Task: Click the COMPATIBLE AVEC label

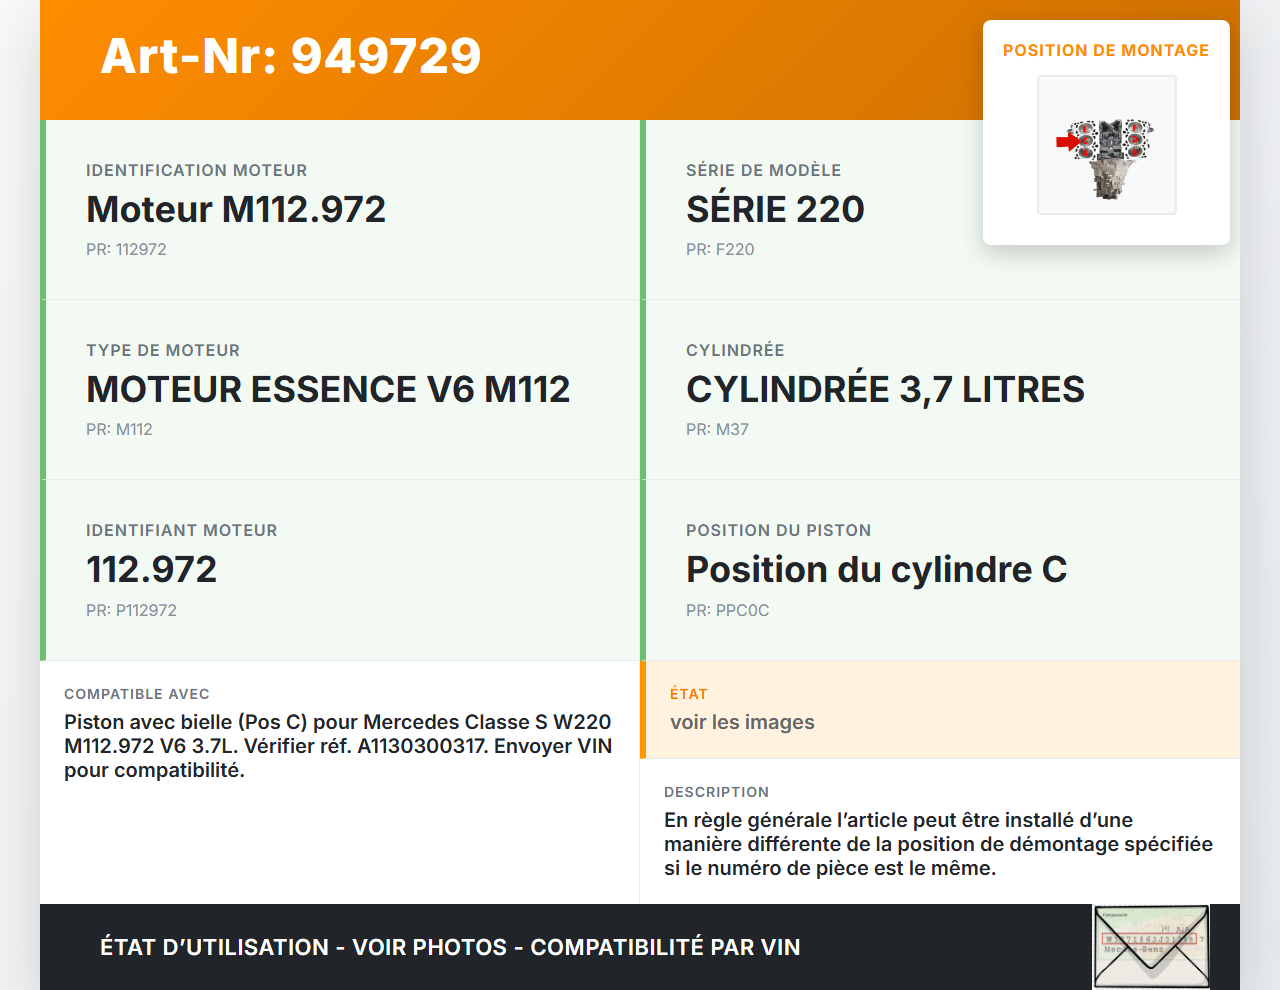Action: click(137, 694)
